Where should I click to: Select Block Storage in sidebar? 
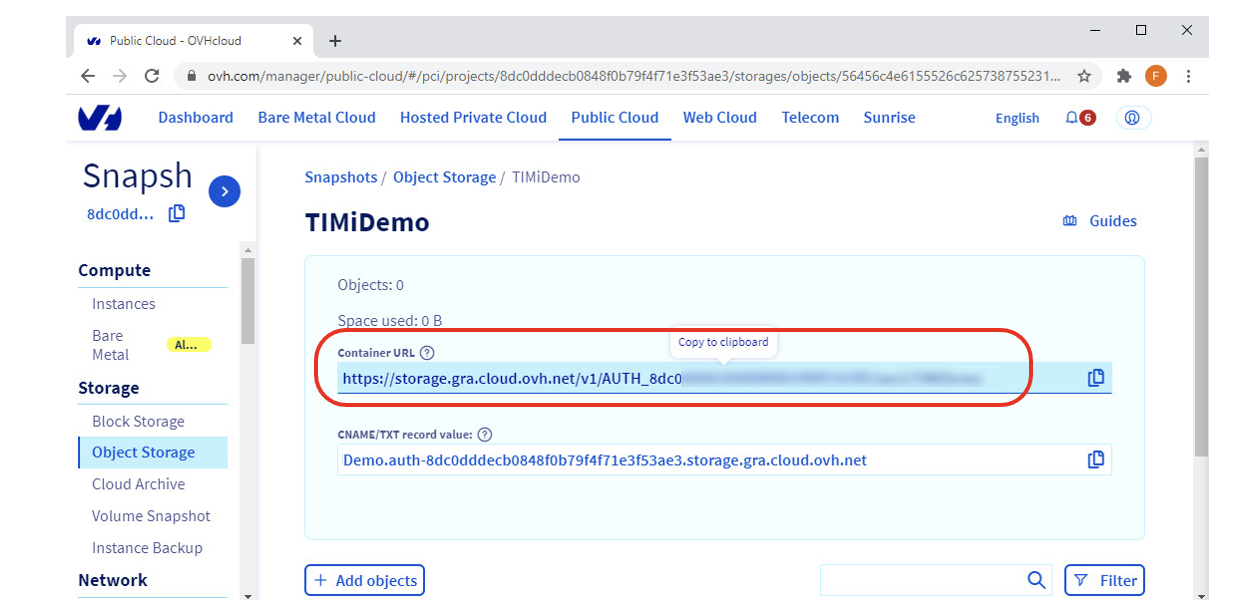pos(138,422)
